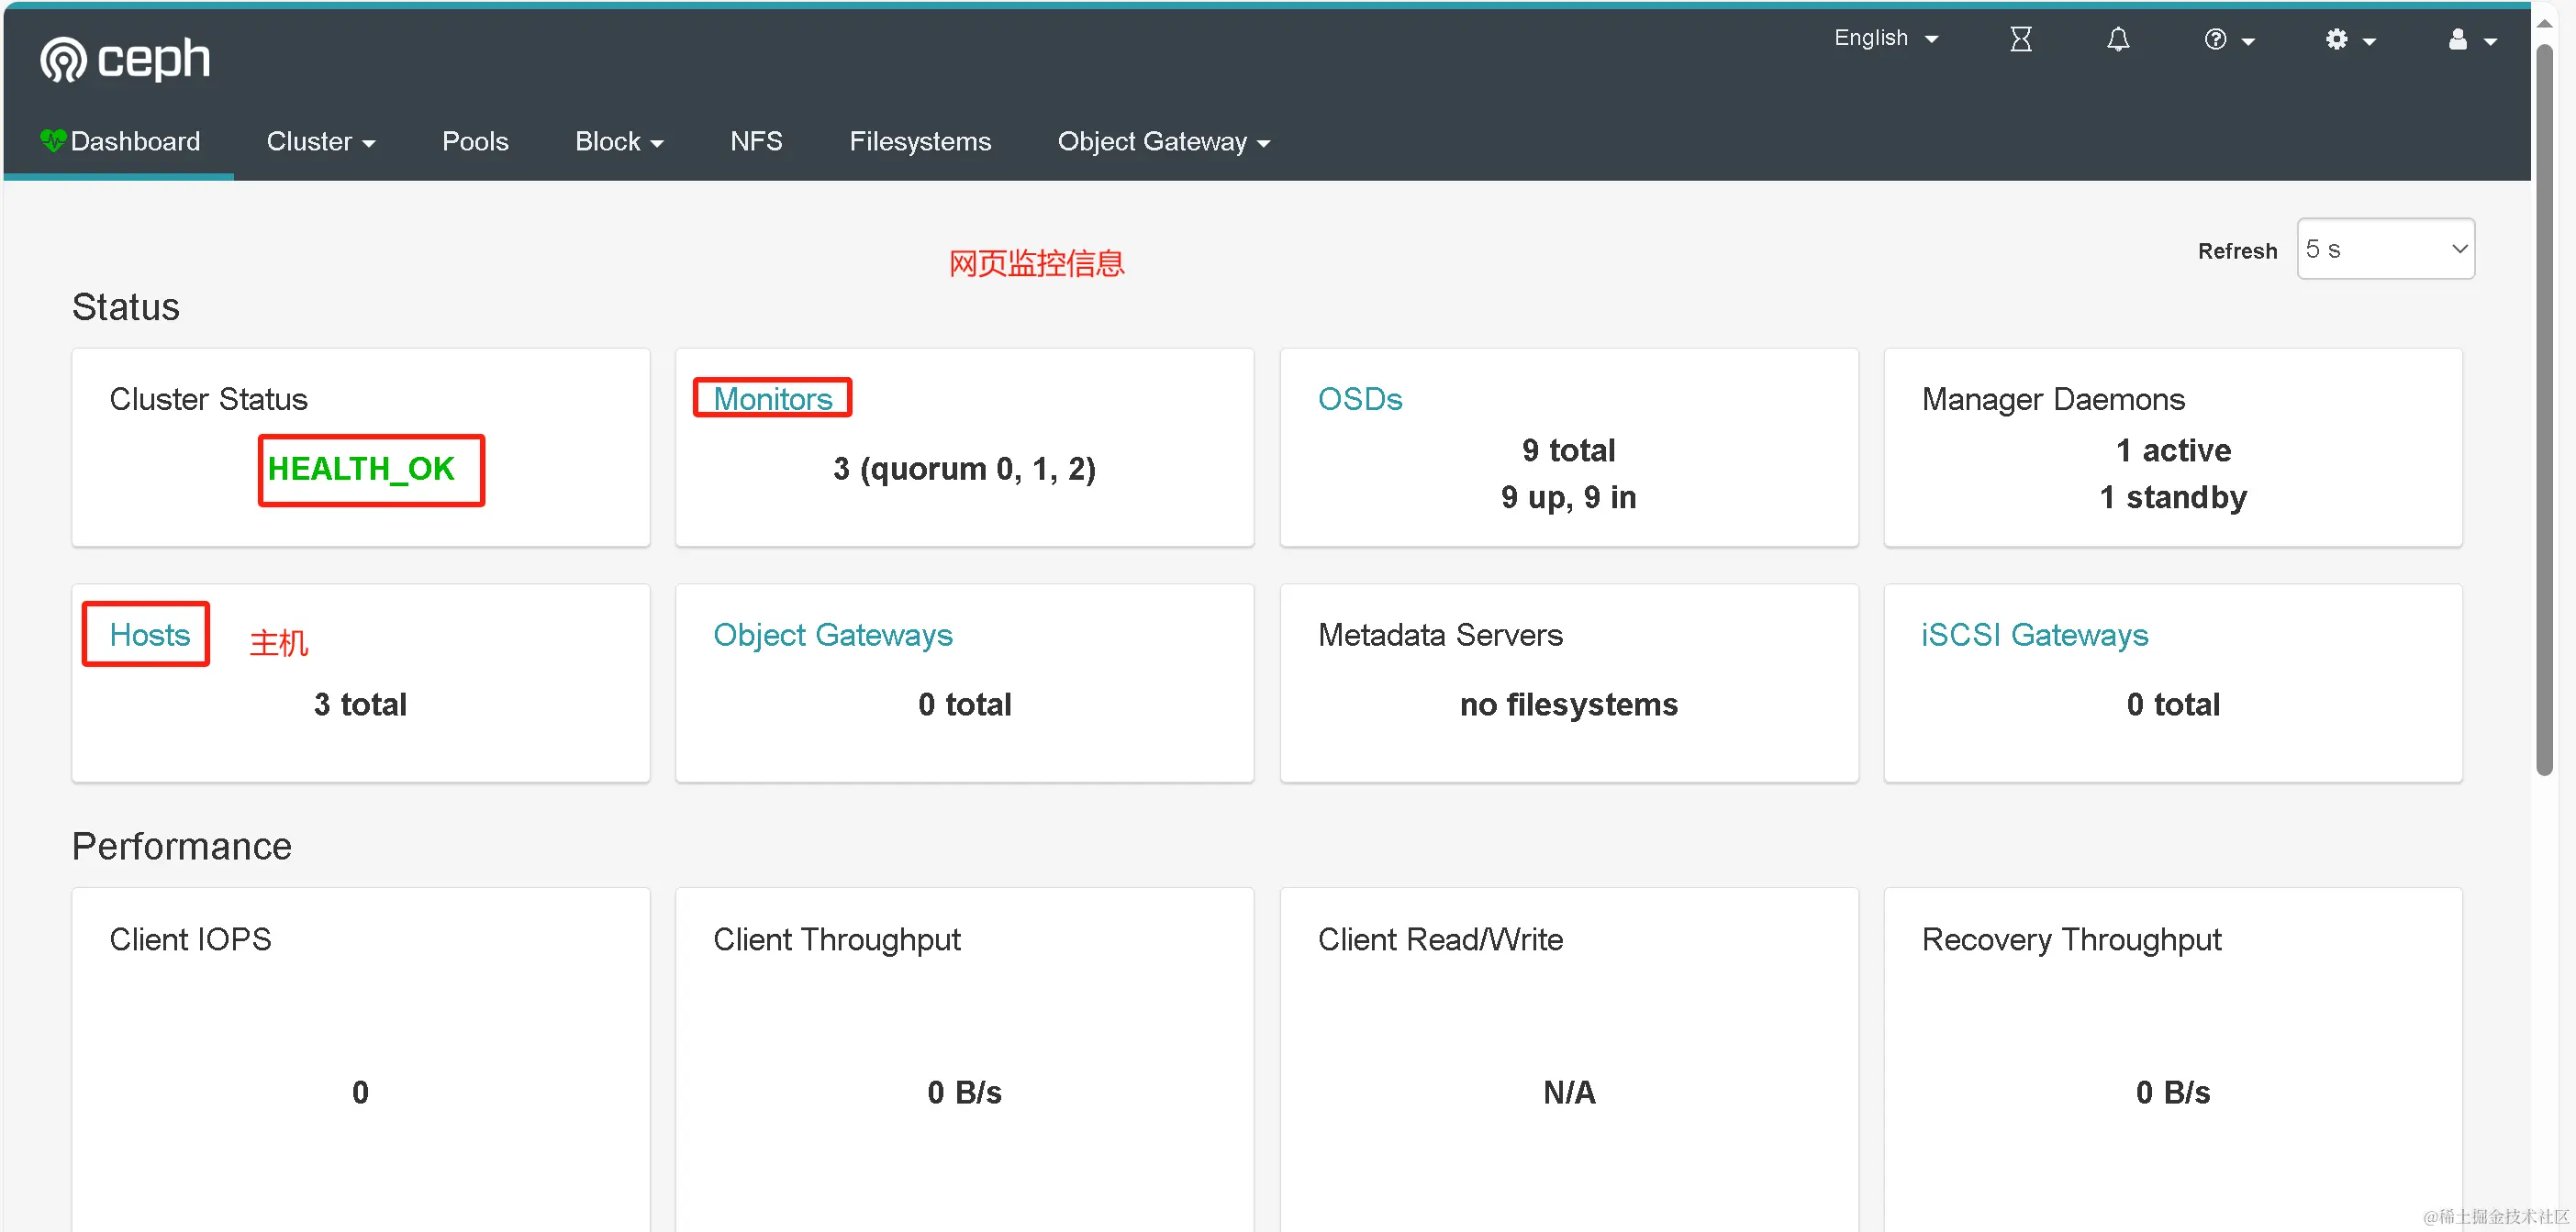Switch to the NFS tab
Image resolution: width=2576 pixels, height=1232 pixels.
(x=756, y=142)
